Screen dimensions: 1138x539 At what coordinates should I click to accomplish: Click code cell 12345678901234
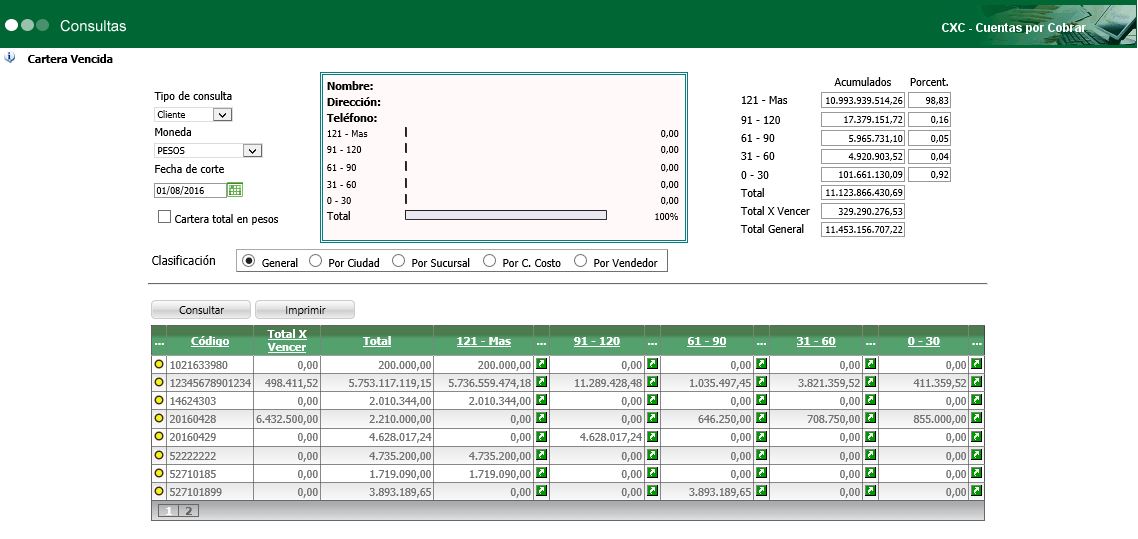tap(210, 382)
